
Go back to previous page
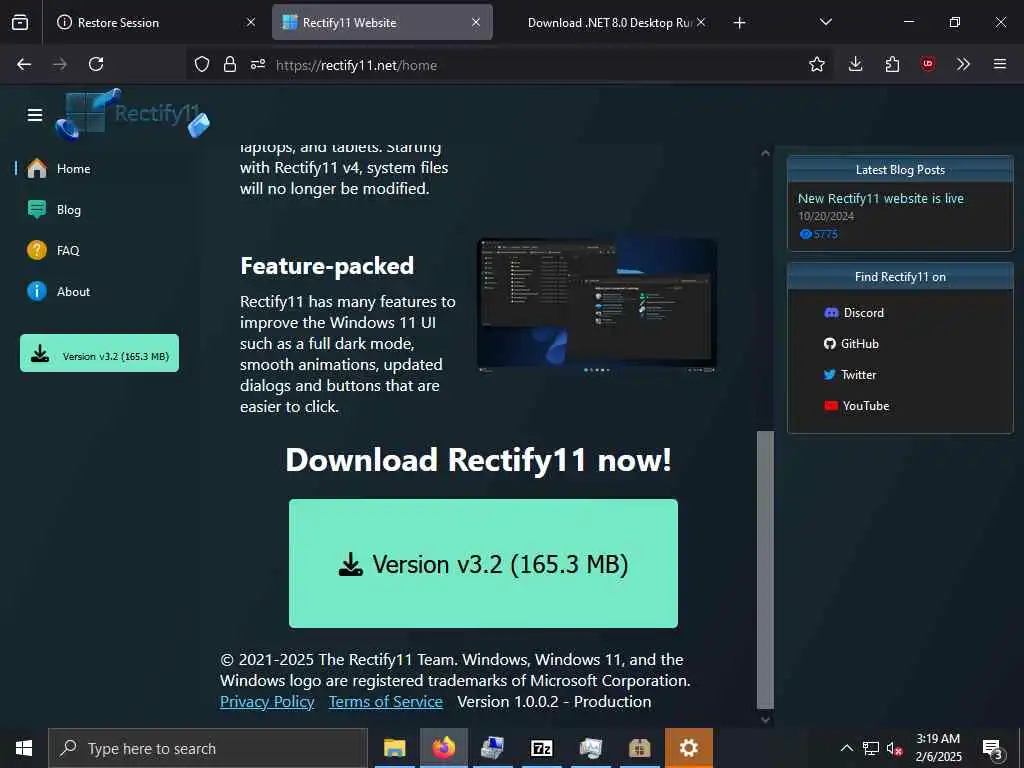[24, 64]
